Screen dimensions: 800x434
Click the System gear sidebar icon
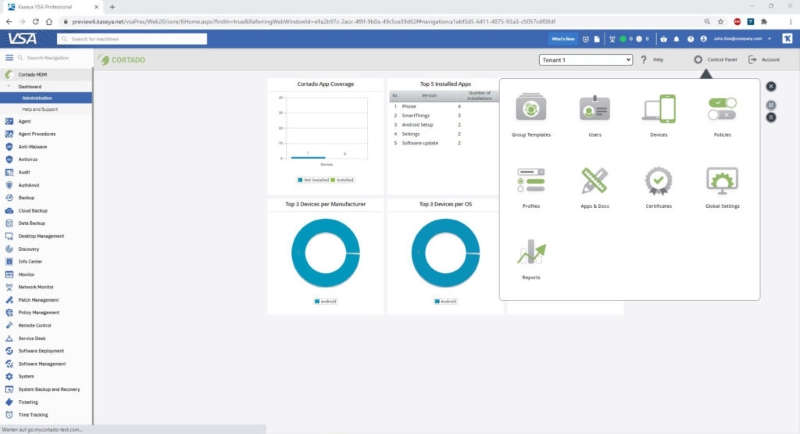(9, 376)
